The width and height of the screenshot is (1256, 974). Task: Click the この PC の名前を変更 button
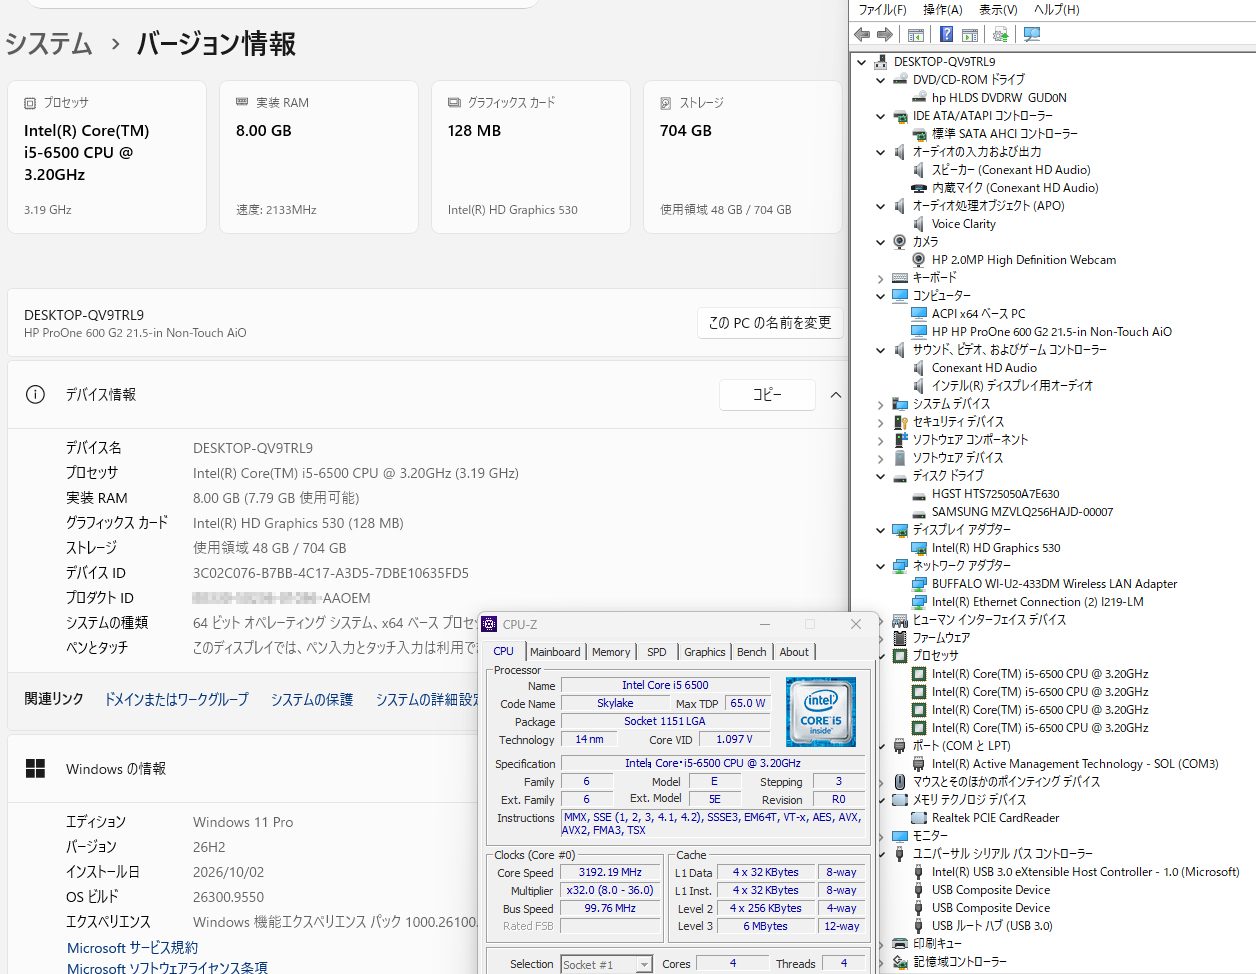point(770,323)
